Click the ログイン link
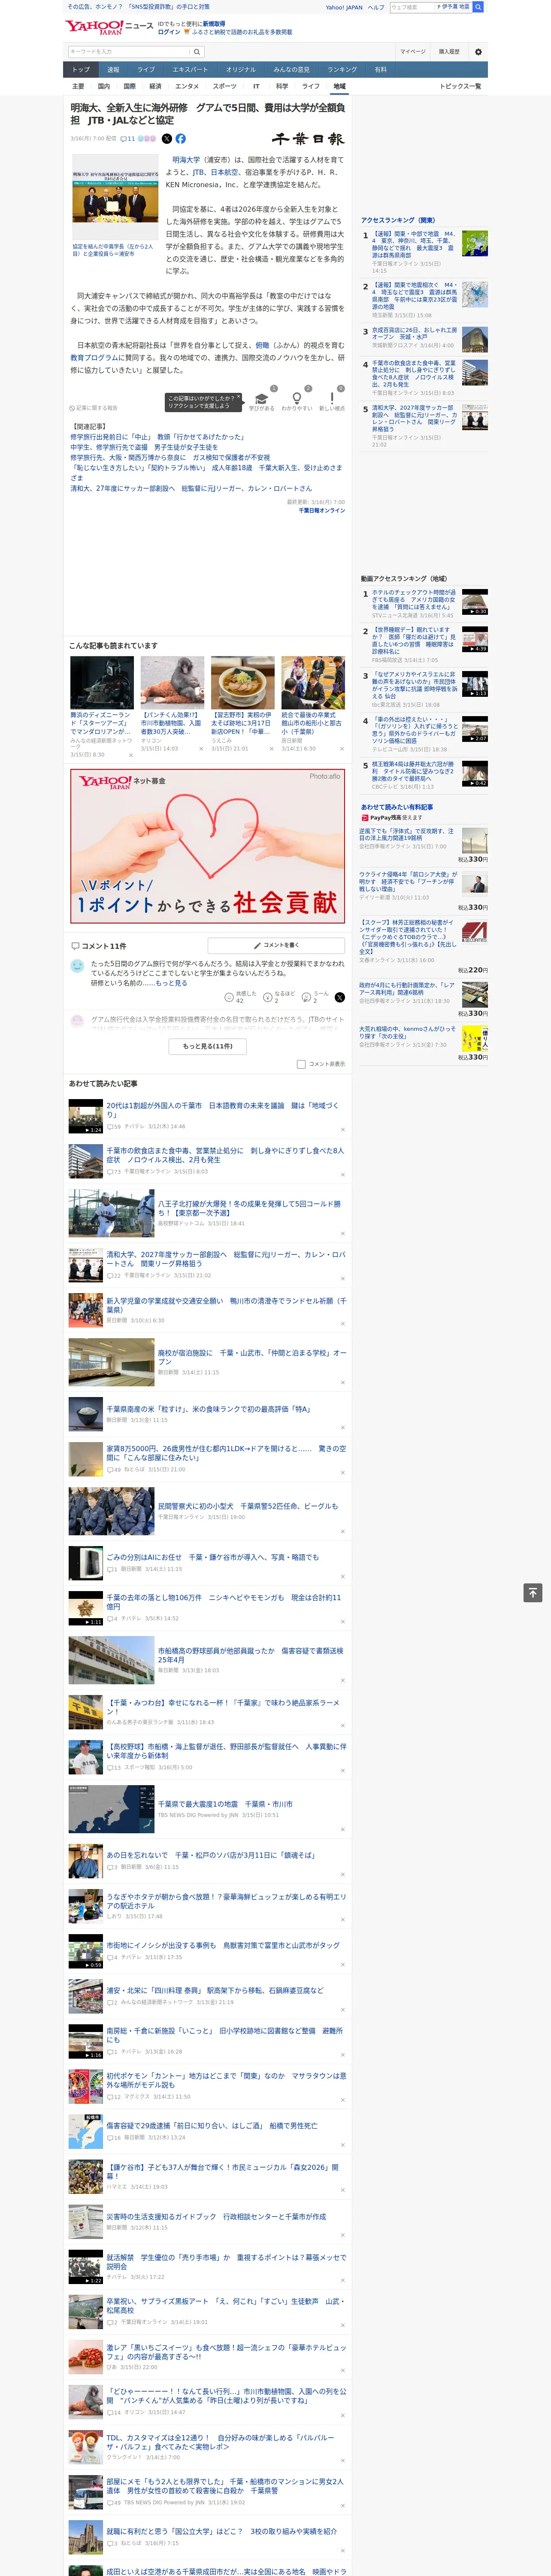 pos(169,32)
